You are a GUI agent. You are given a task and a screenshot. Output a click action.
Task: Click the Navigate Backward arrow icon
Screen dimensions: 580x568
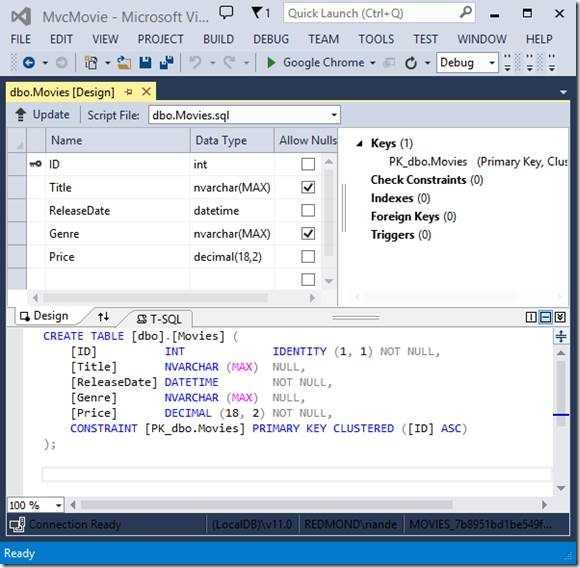tap(29, 62)
